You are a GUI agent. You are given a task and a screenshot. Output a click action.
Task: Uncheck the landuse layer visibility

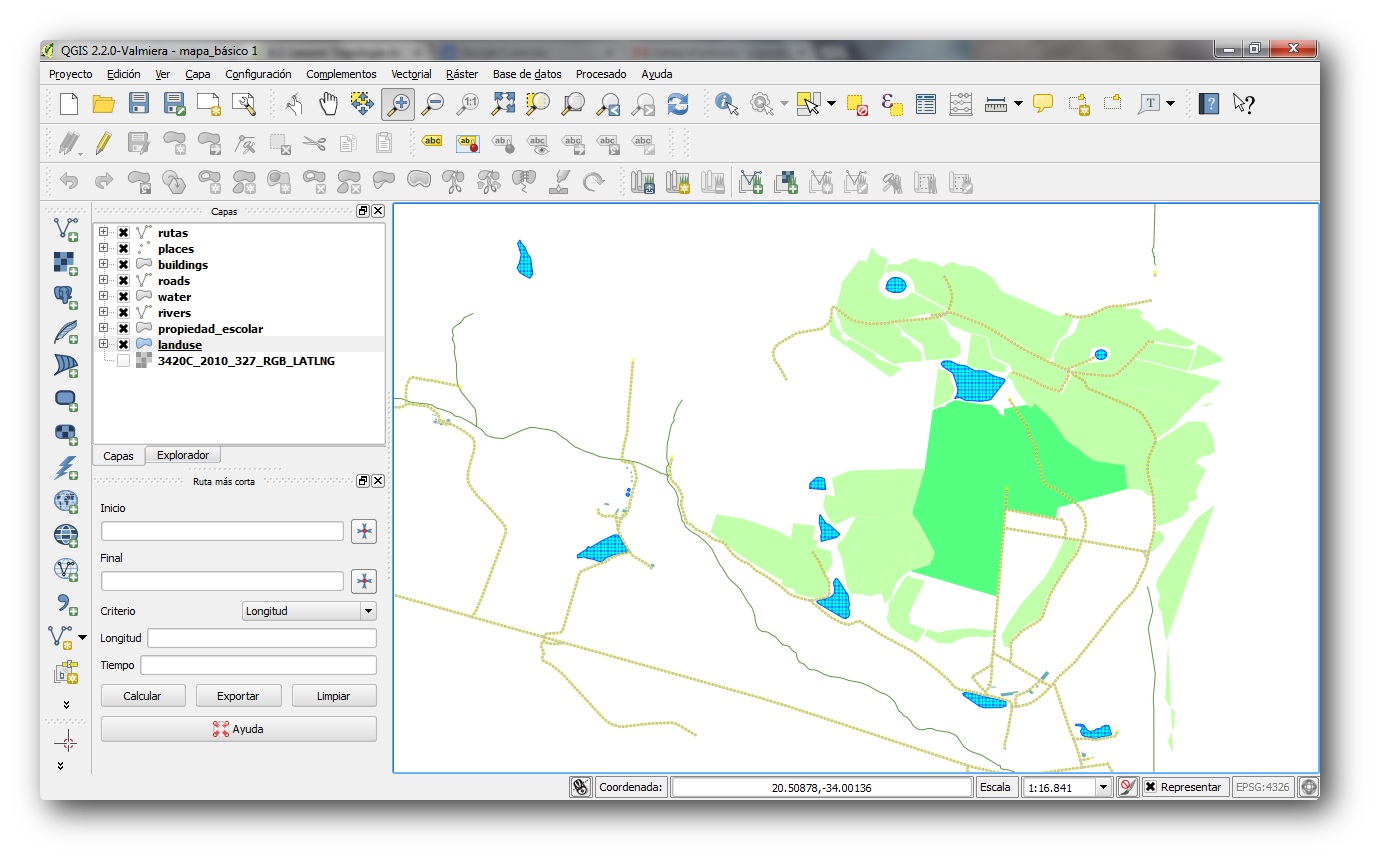tap(123, 345)
